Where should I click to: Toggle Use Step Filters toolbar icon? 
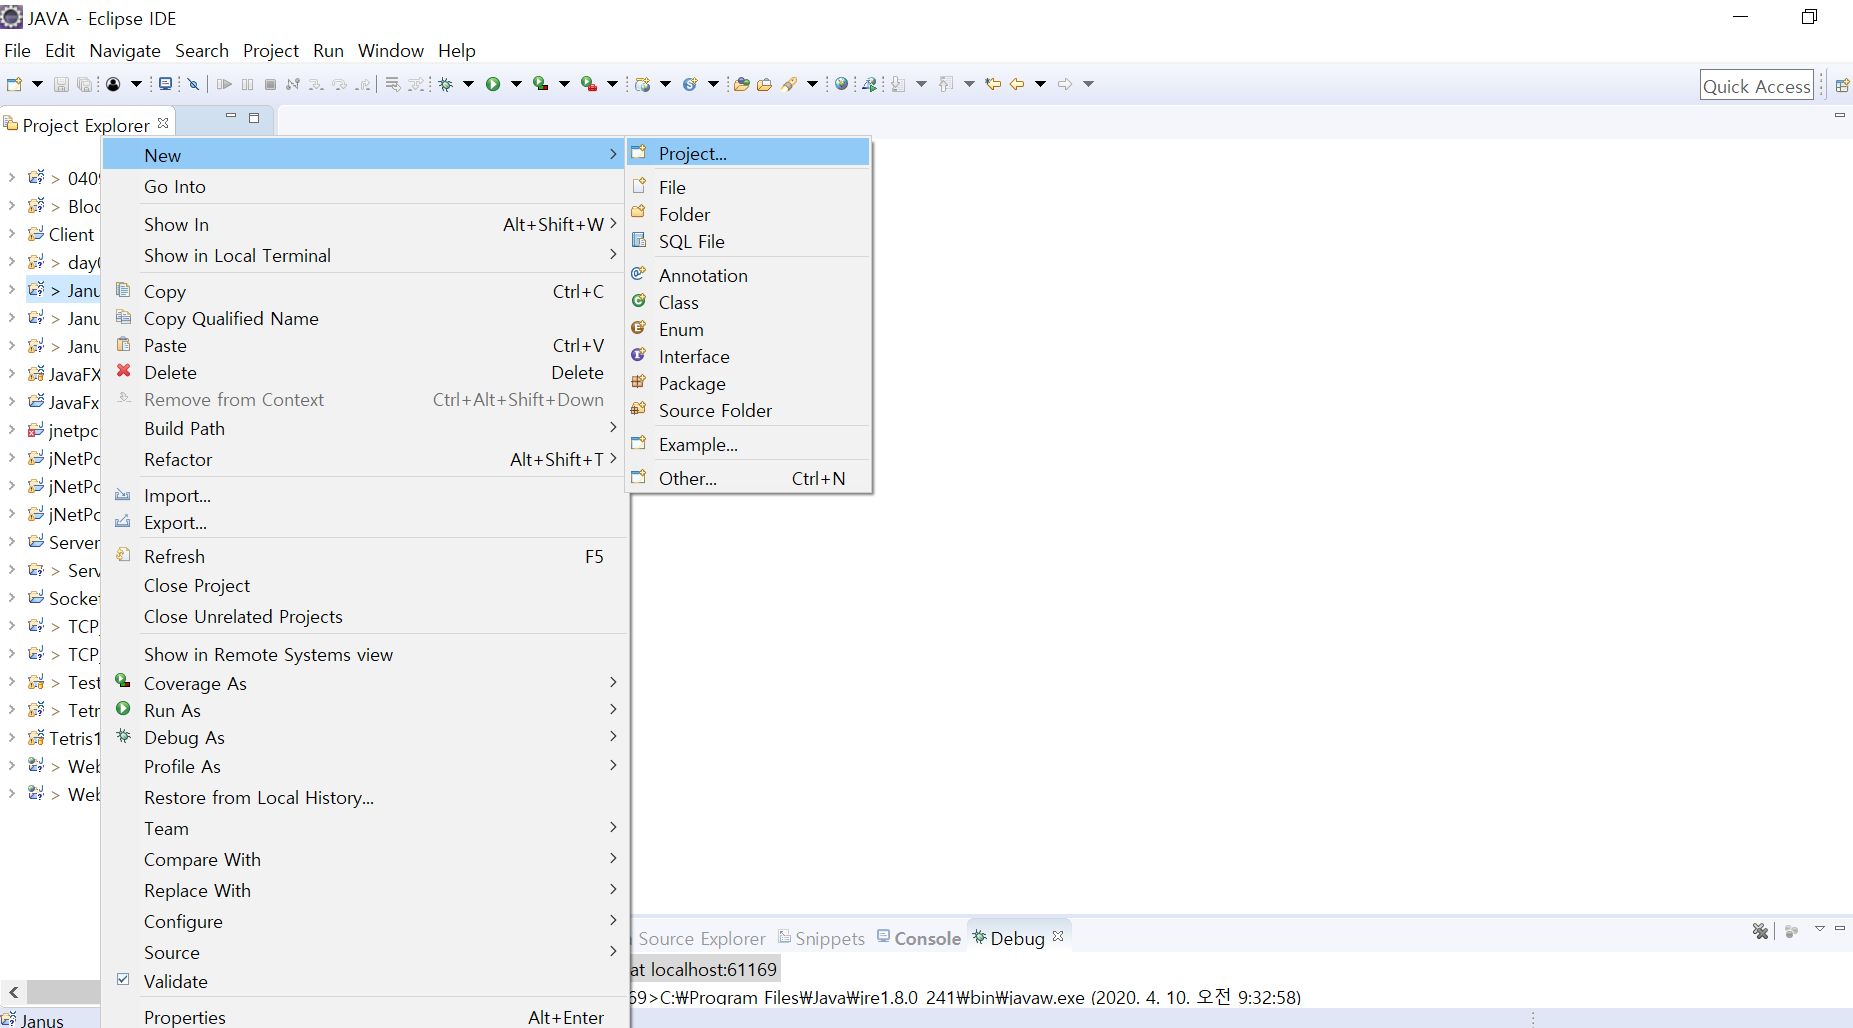(415, 84)
